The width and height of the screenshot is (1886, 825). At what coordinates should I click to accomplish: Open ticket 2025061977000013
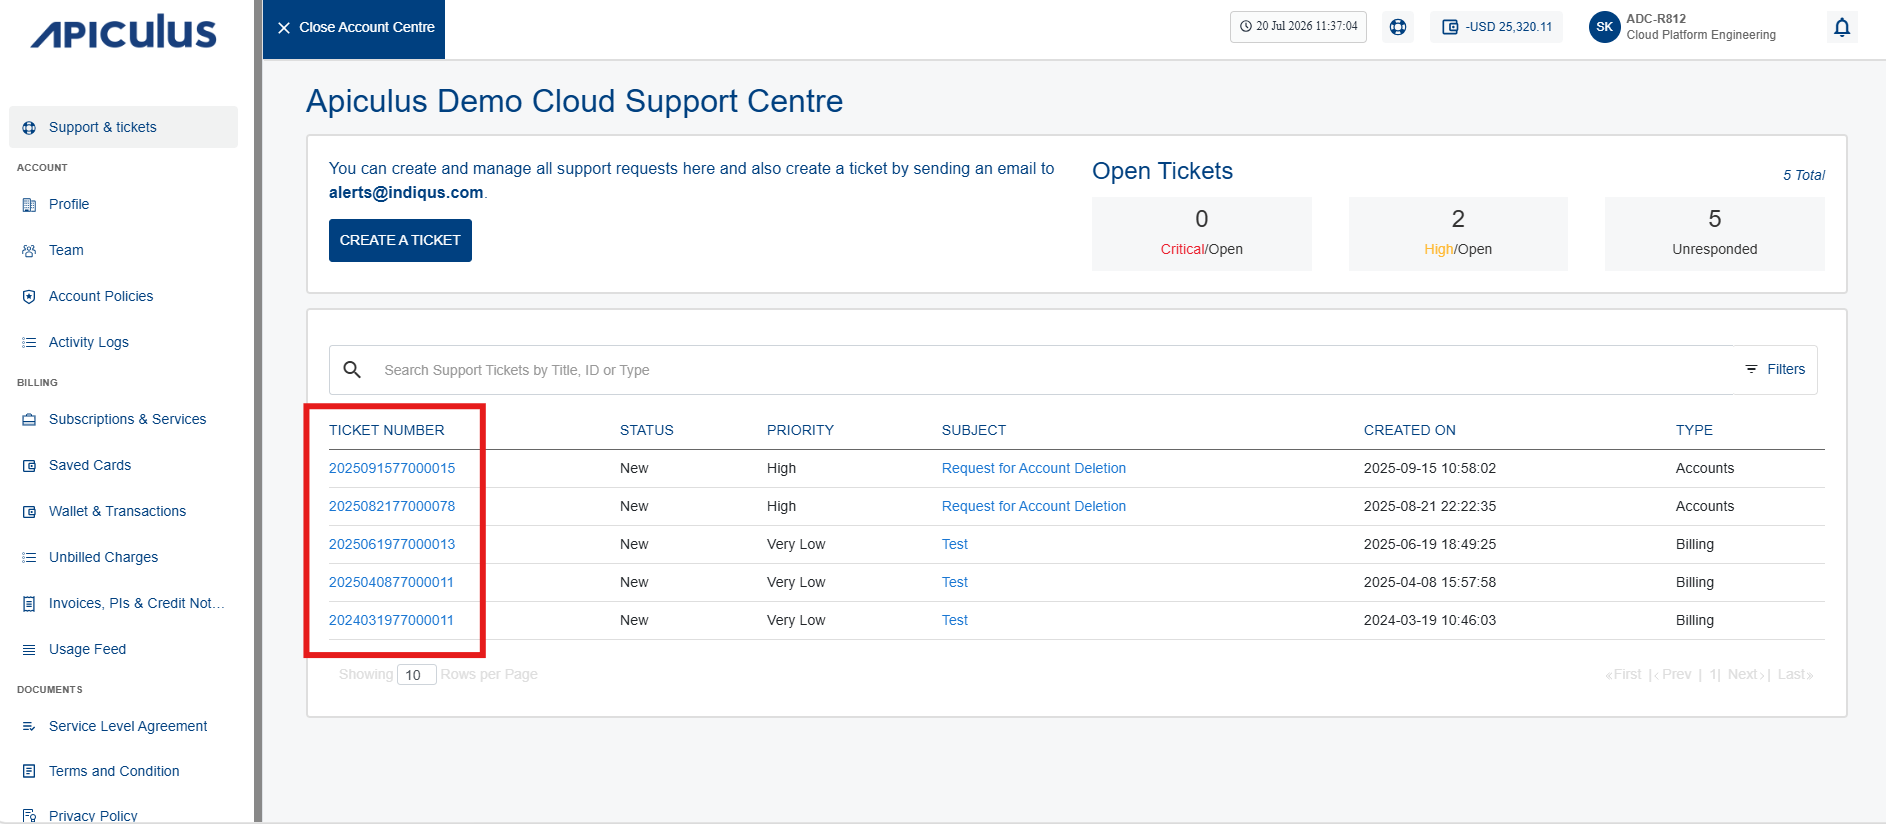point(392,545)
